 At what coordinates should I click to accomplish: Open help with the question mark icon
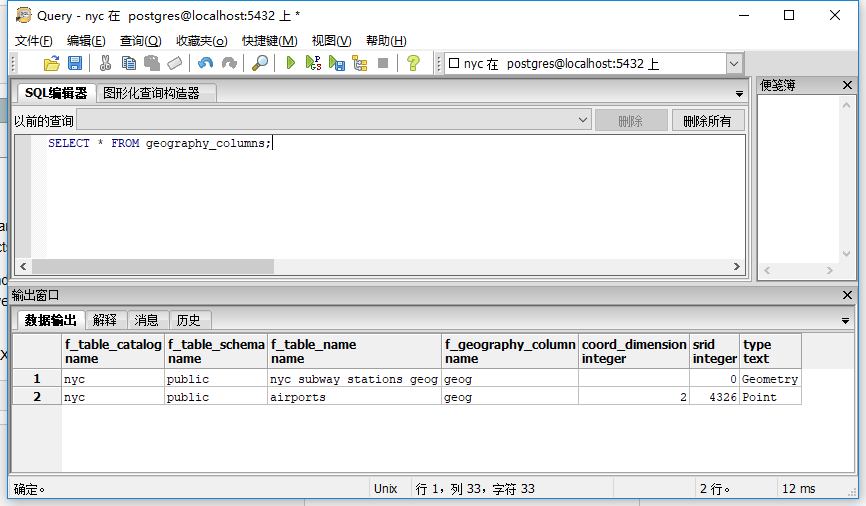tap(413, 64)
